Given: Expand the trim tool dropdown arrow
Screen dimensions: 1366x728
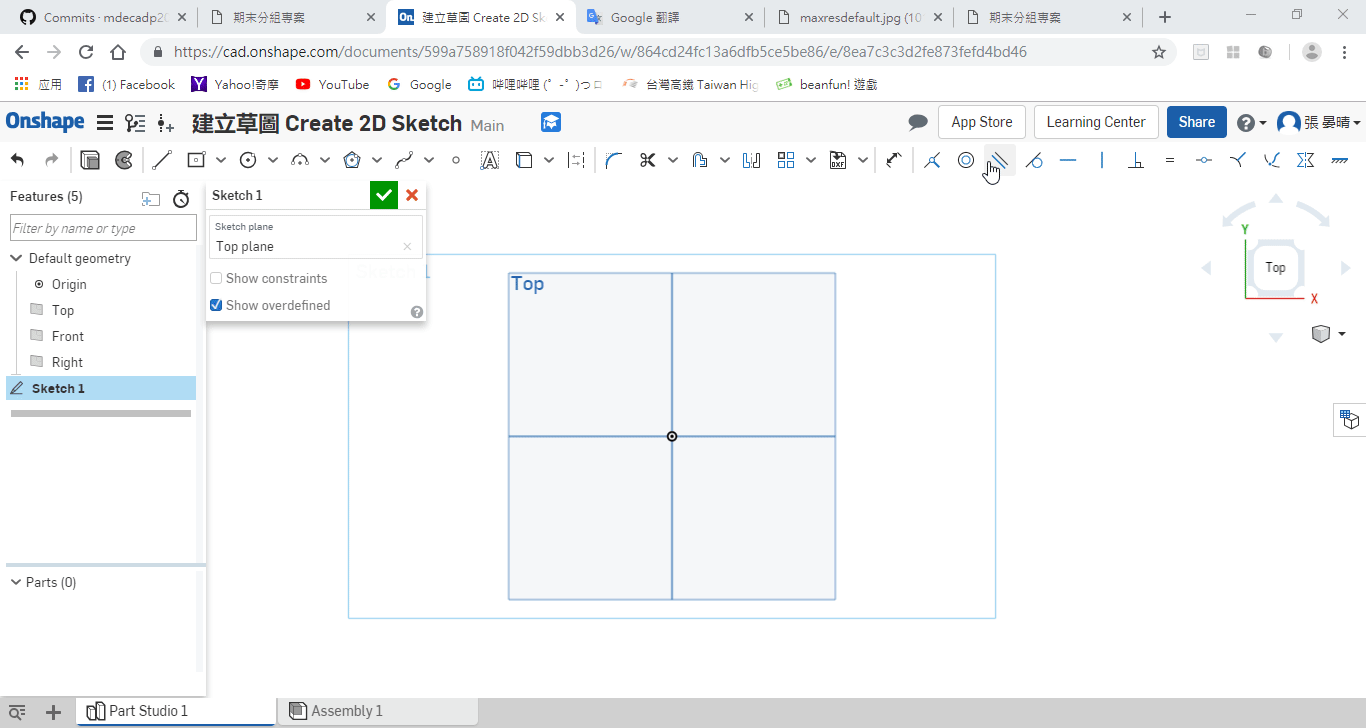Looking at the screenshot, I should 673,160.
